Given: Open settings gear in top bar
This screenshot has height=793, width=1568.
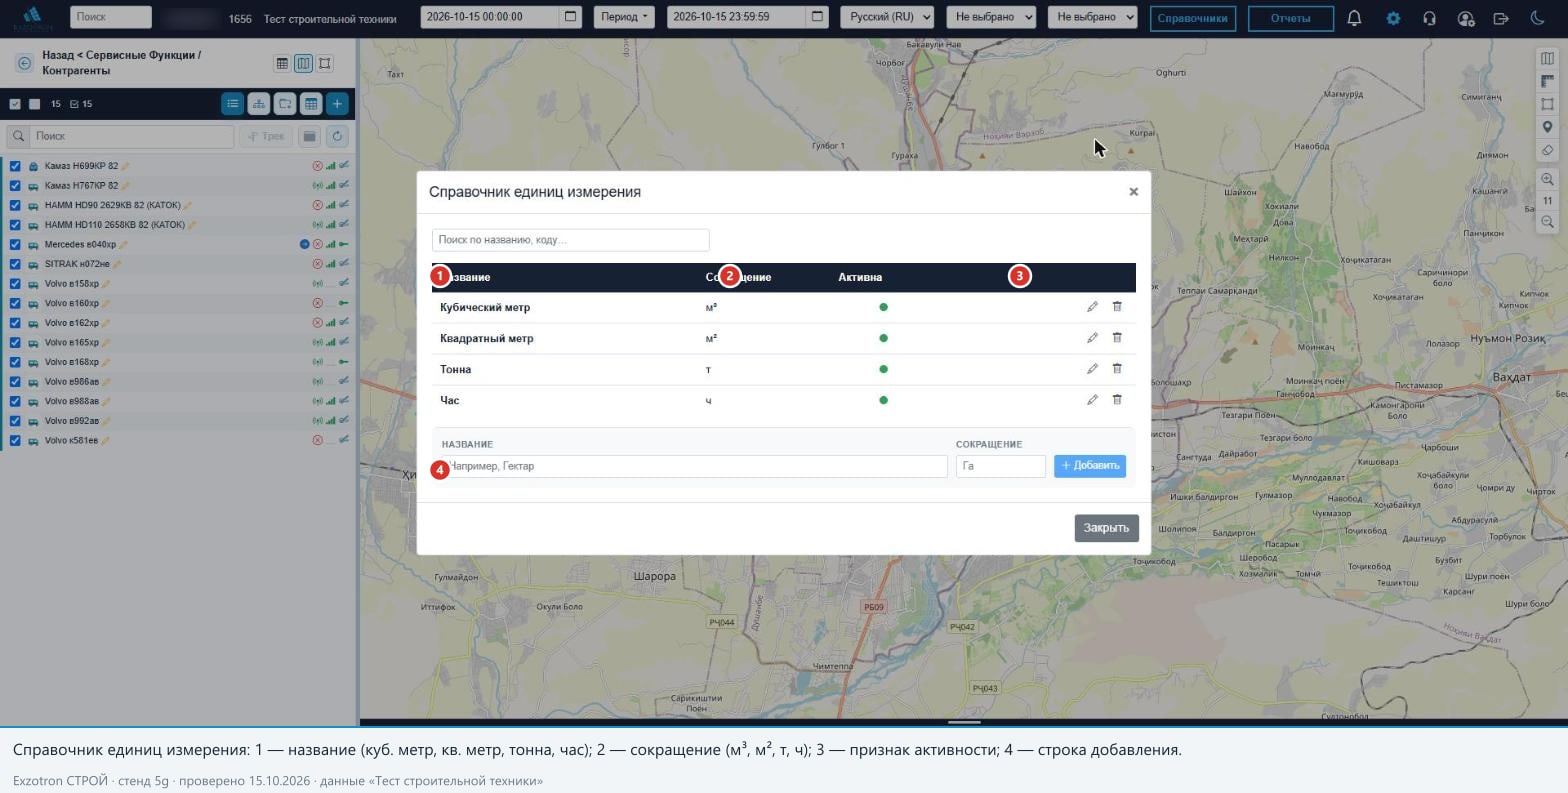Looking at the screenshot, I should [1393, 18].
